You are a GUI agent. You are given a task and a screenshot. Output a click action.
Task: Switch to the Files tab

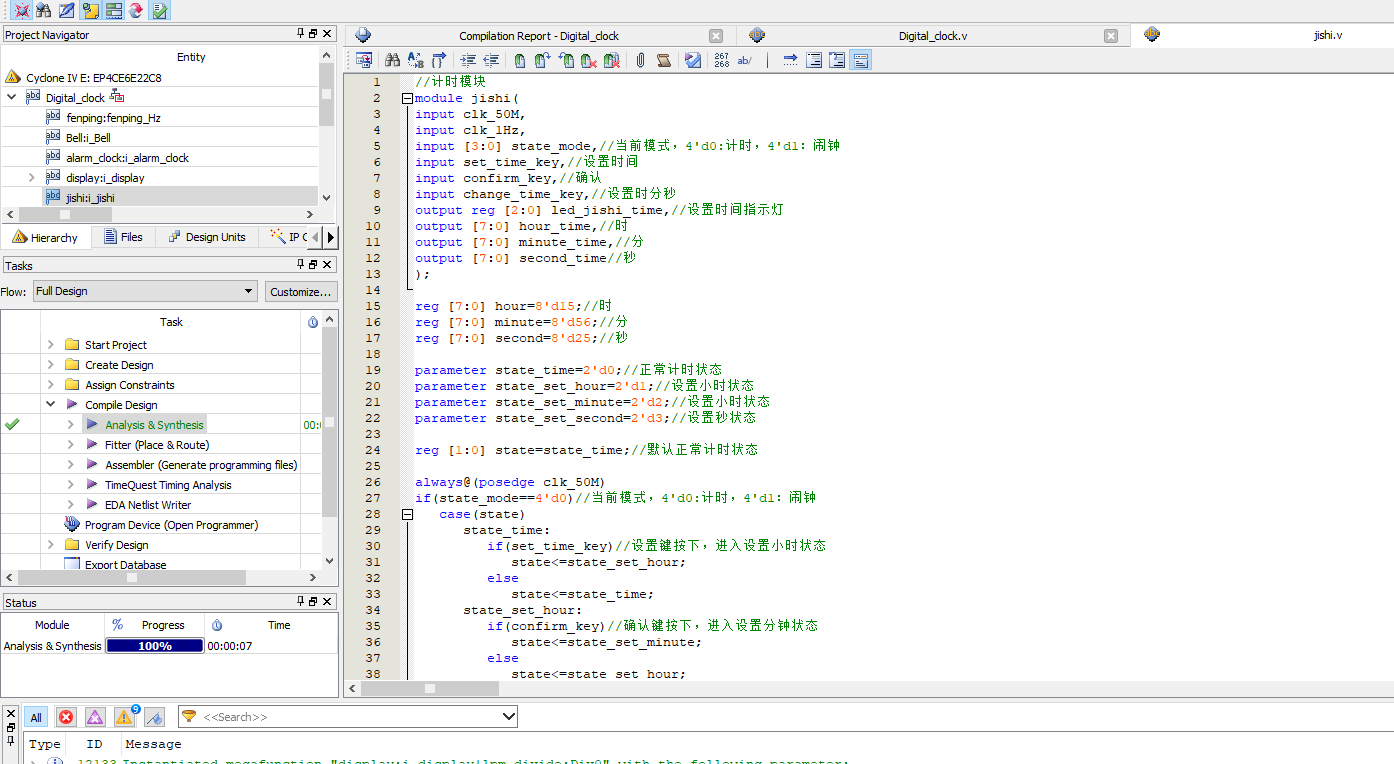[123, 237]
